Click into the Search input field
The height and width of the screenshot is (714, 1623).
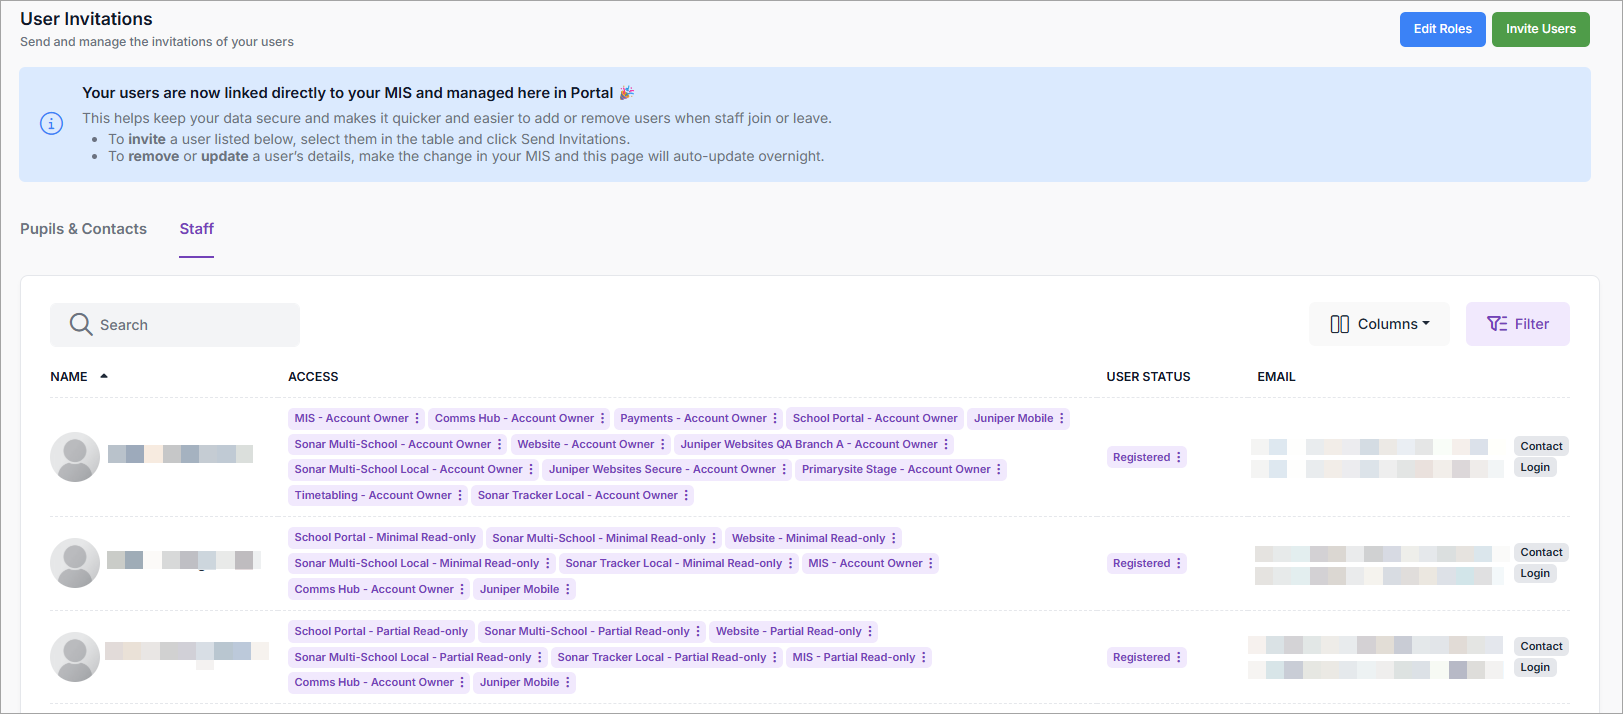point(190,325)
